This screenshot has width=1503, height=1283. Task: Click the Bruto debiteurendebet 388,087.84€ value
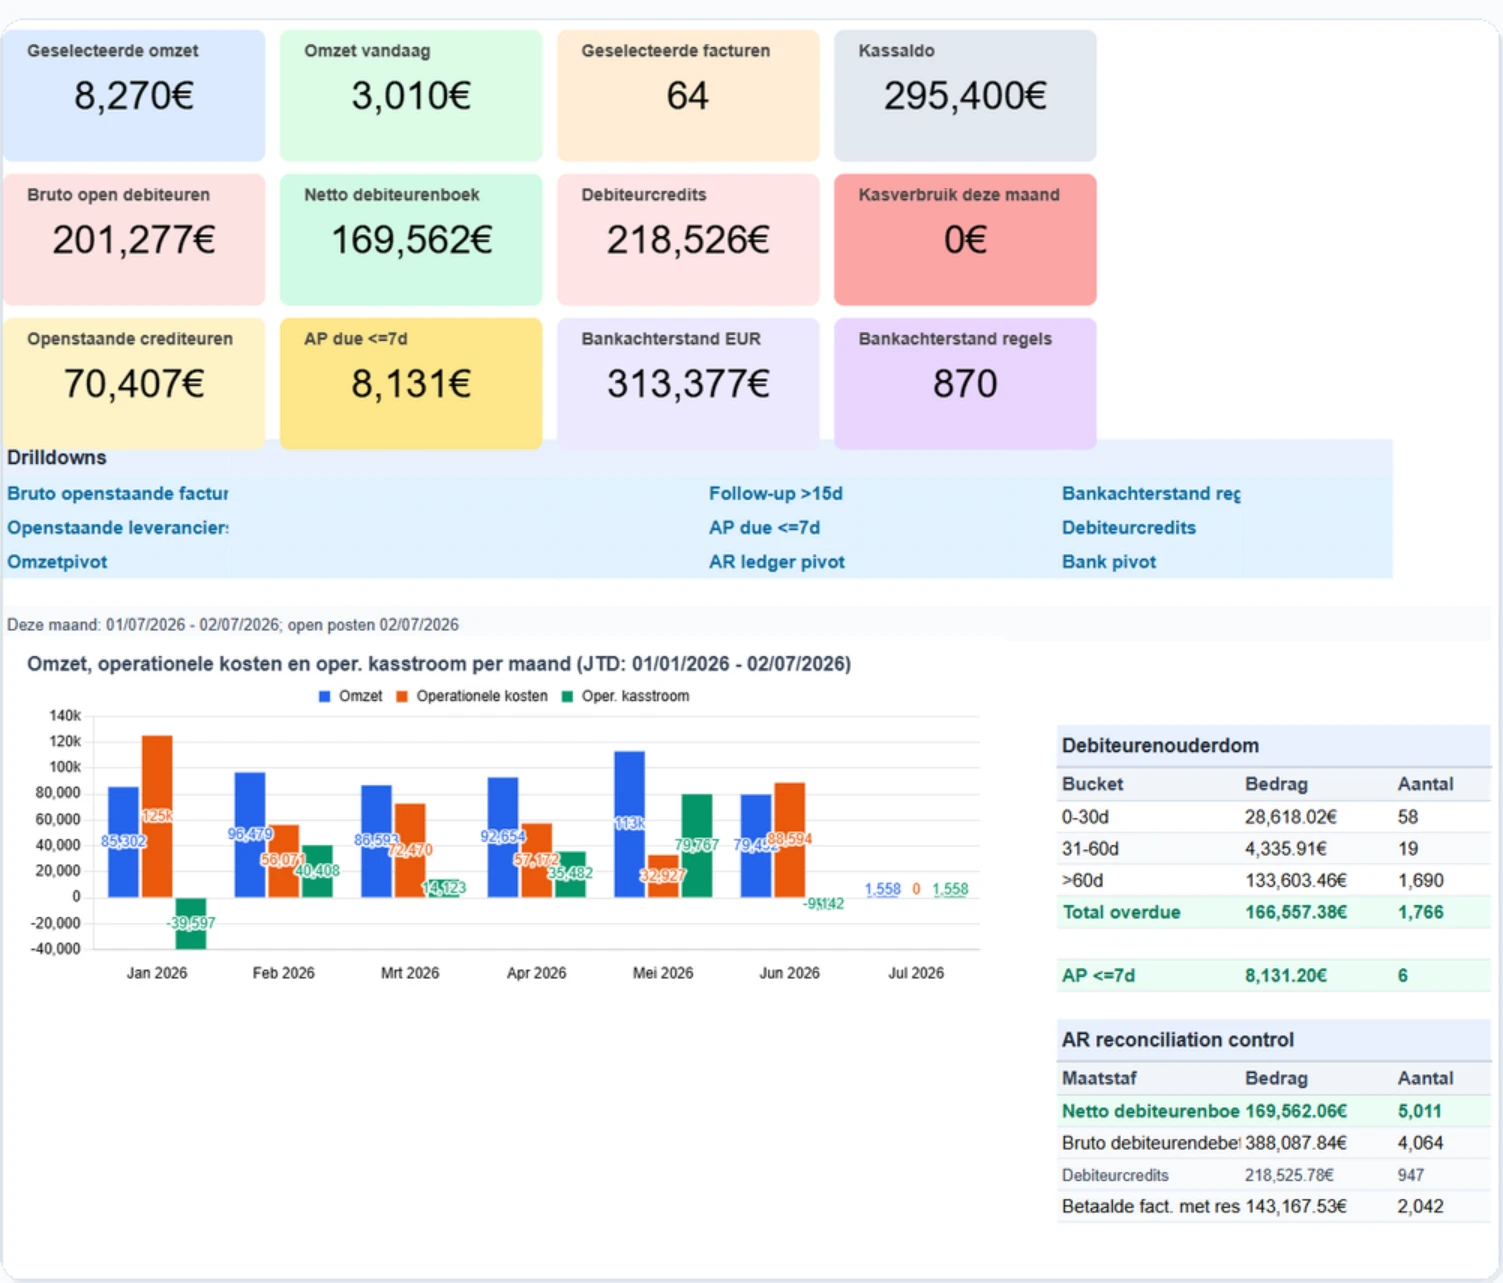click(x=1296, y=1143)
